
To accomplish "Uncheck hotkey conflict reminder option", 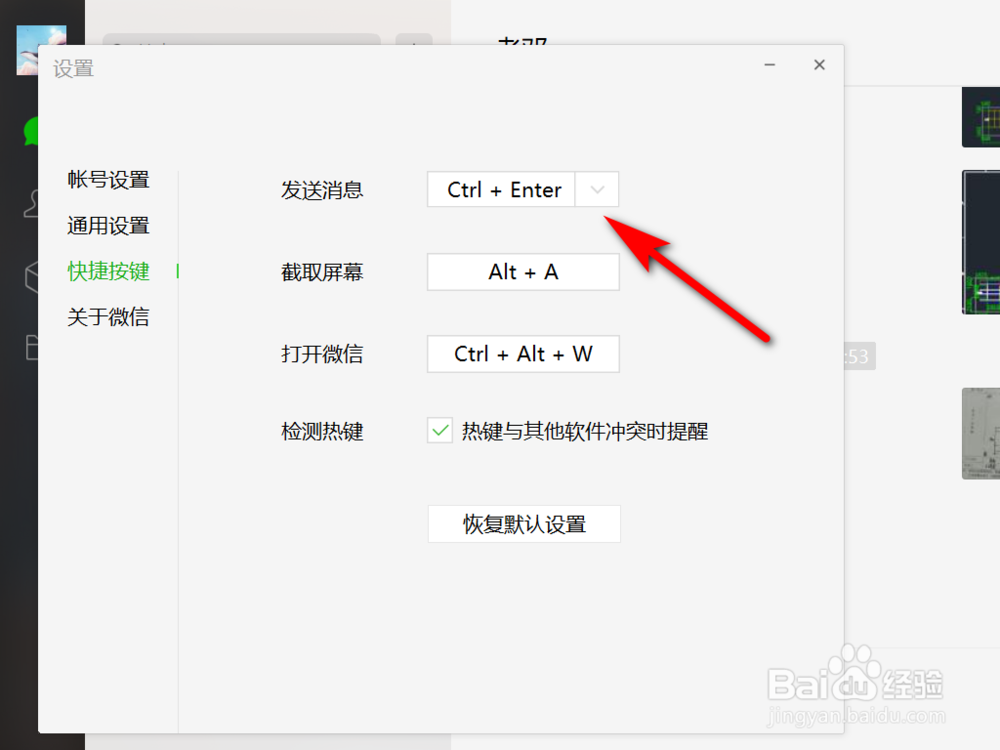I will pos(439,431).
